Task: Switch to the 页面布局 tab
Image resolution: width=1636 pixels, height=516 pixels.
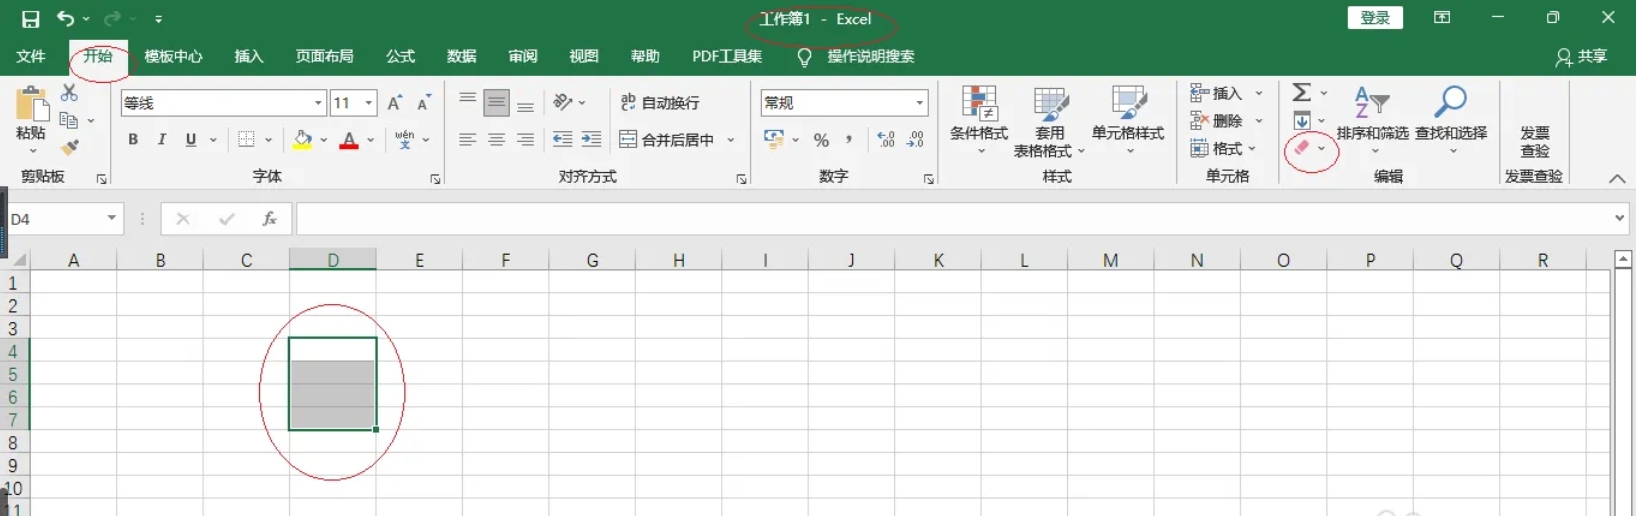Action: coord(325,57)
